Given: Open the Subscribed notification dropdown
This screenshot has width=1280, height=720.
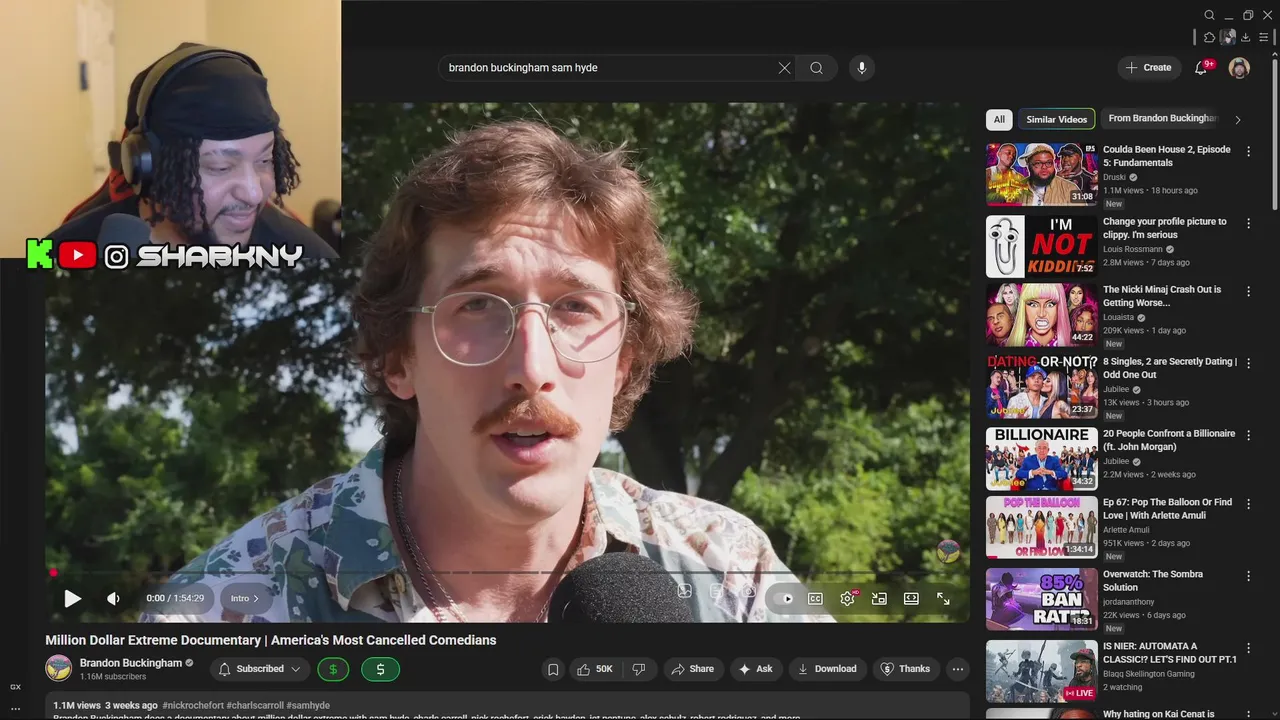Looking at the screenshot, I should 260,669.
